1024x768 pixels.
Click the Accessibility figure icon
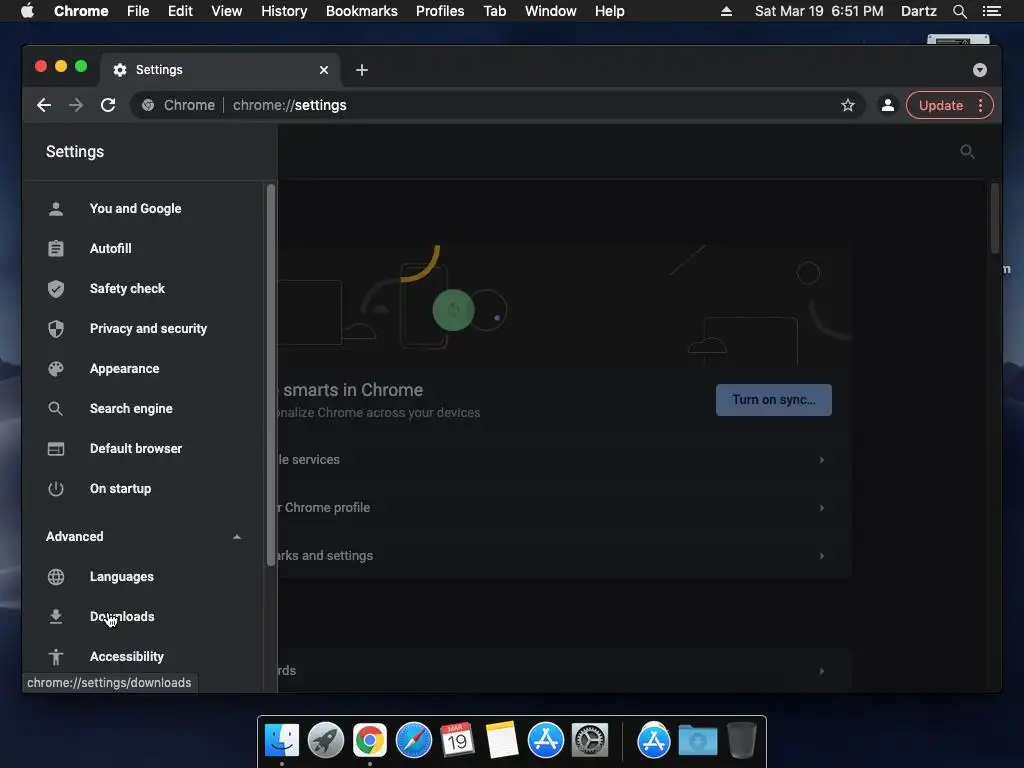(x=56, y=656)
